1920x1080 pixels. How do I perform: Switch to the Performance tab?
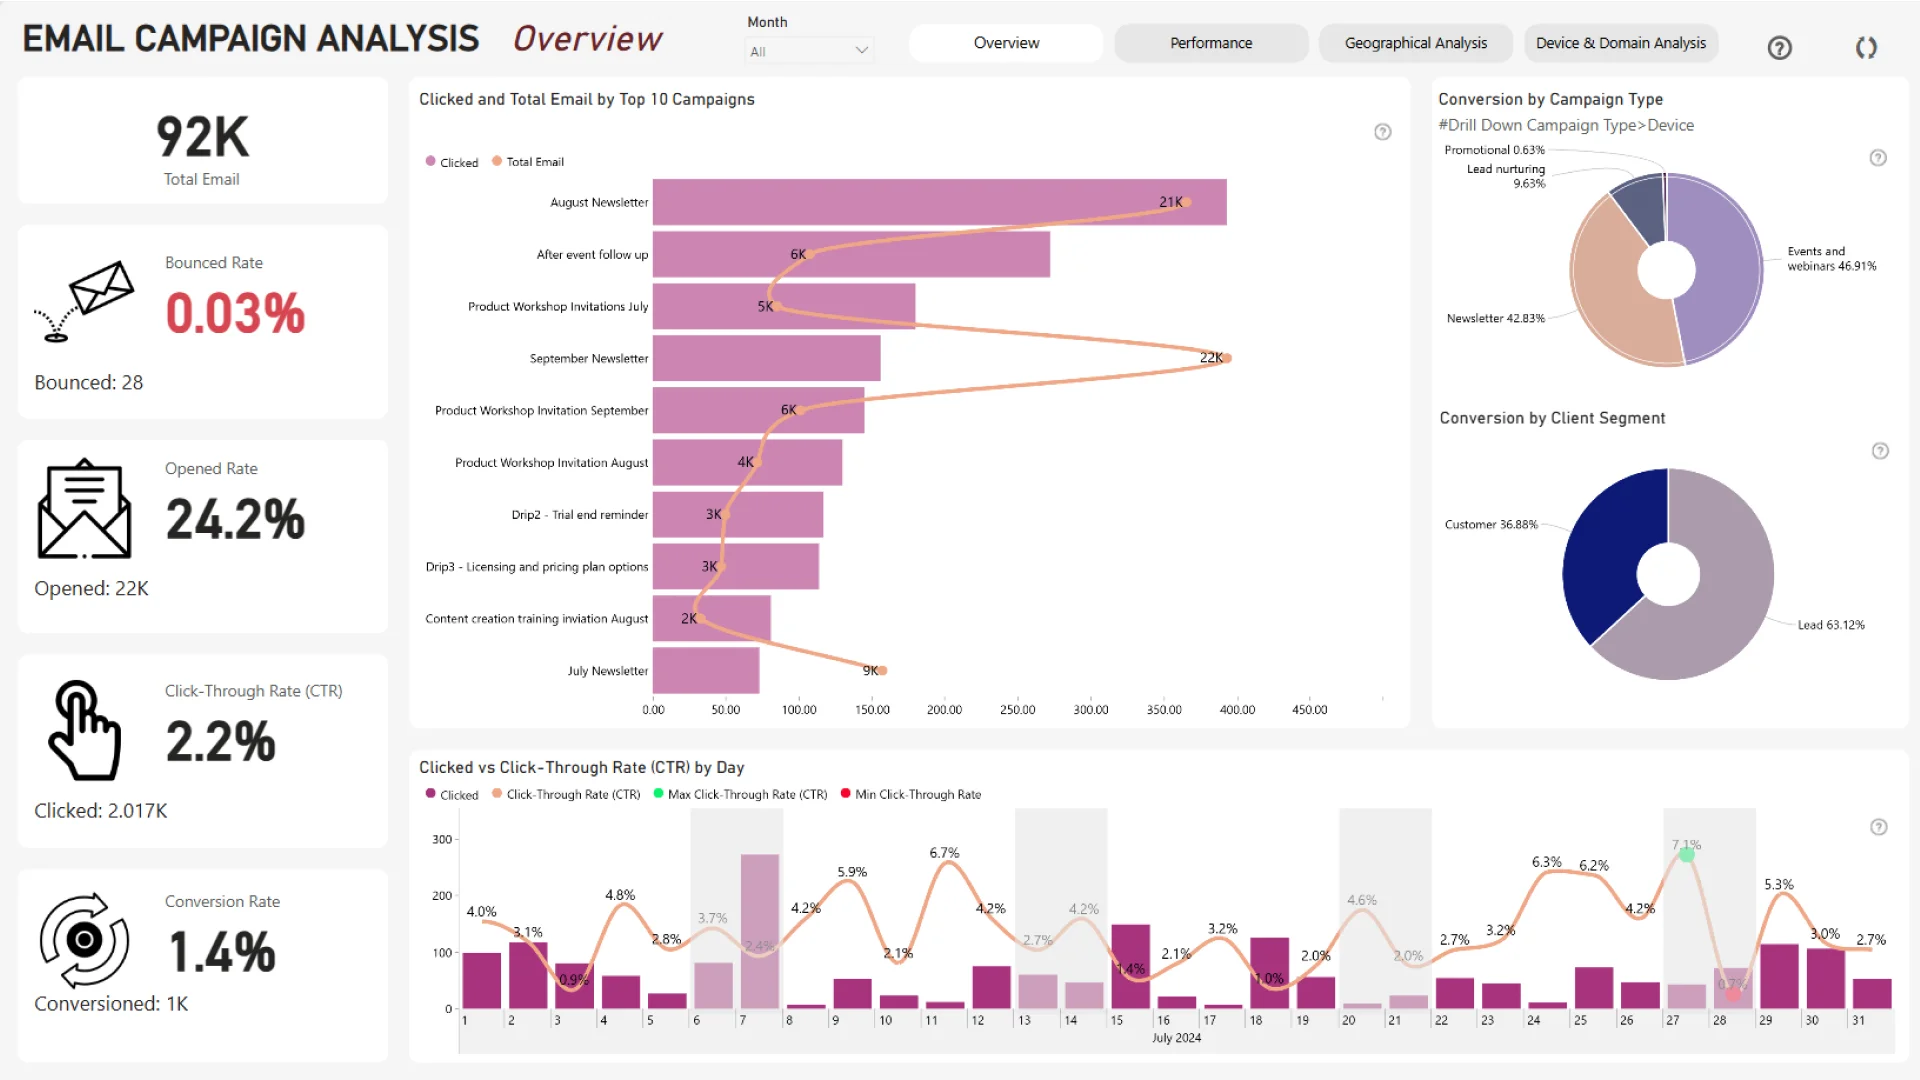[1211, 43]
